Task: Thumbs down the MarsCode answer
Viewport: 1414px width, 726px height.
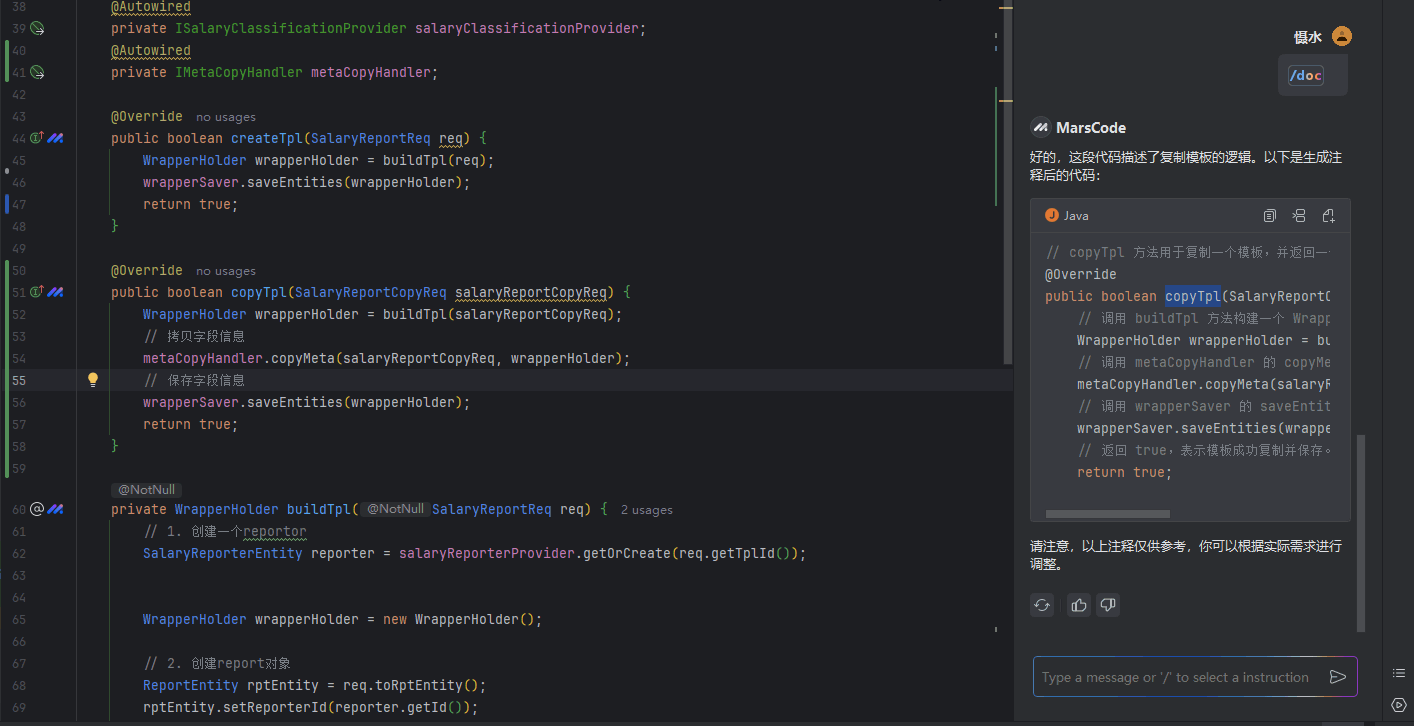Action: [1107, 604]
